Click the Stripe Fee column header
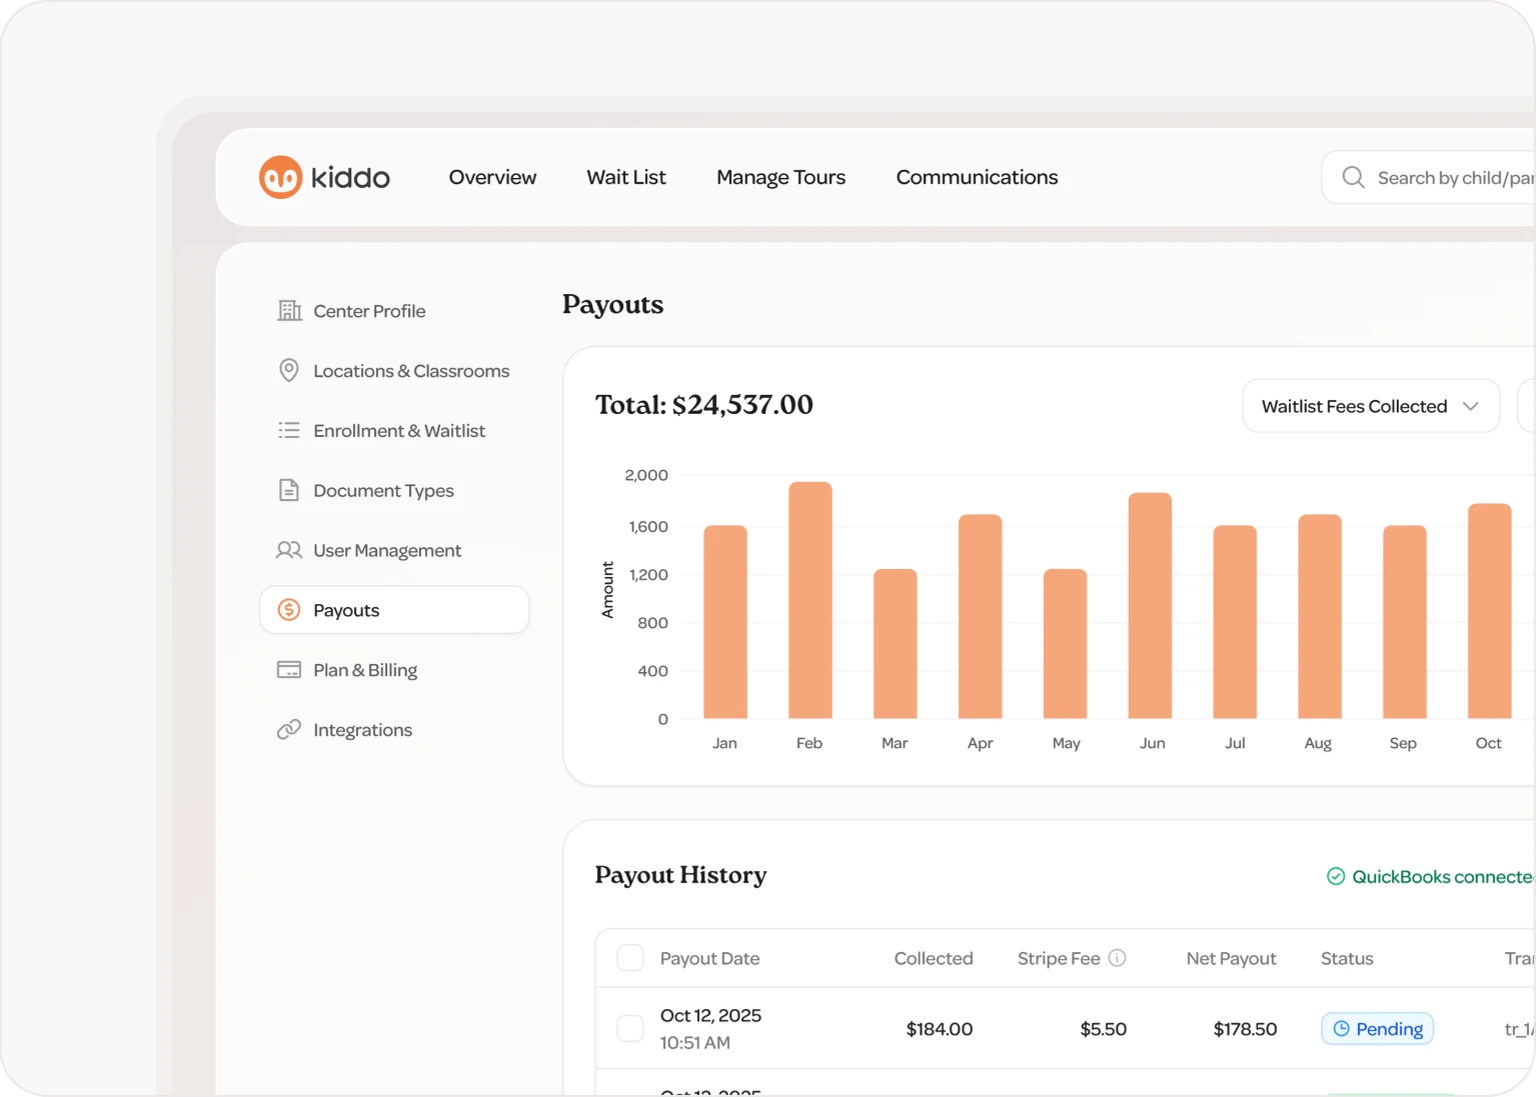Viewport: 1536px width, 1097px height. click(x=1059, y=958)
